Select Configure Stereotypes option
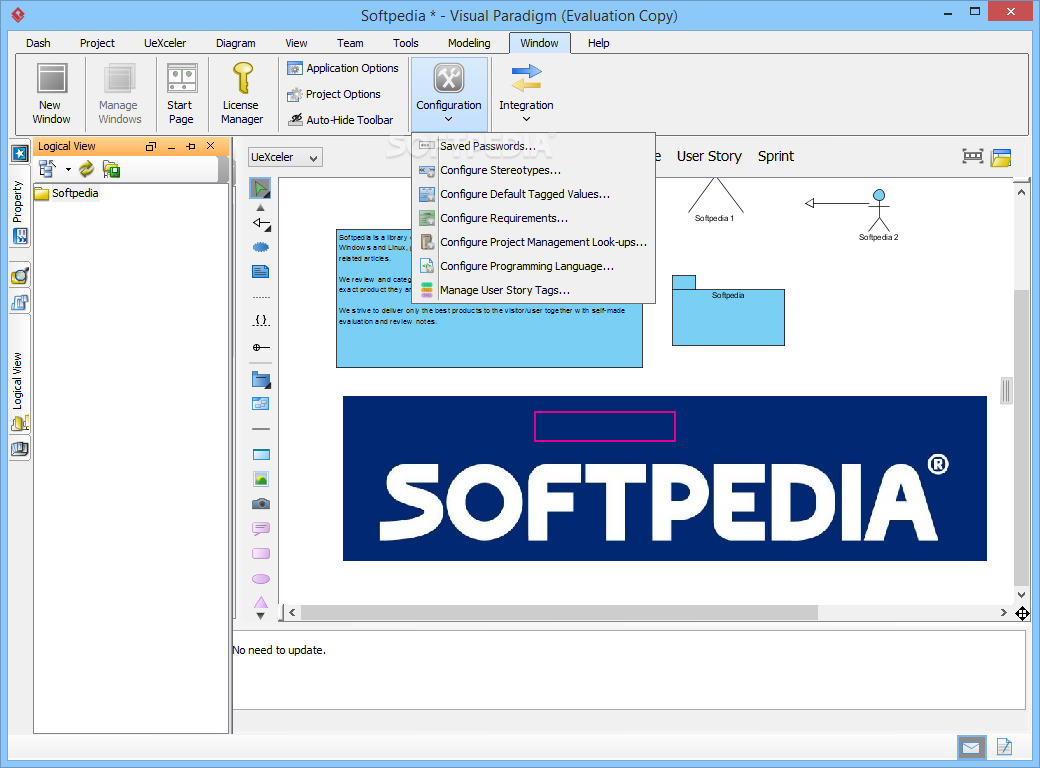 (534, 170)
